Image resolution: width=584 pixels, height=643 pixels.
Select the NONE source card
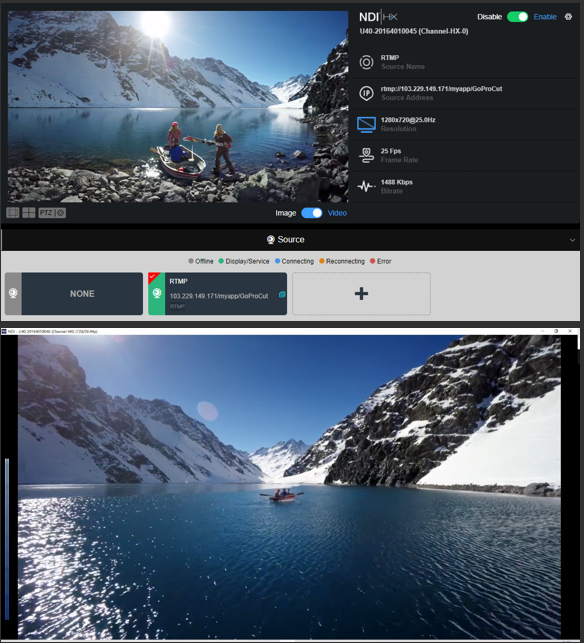click(x=74, y=294)
